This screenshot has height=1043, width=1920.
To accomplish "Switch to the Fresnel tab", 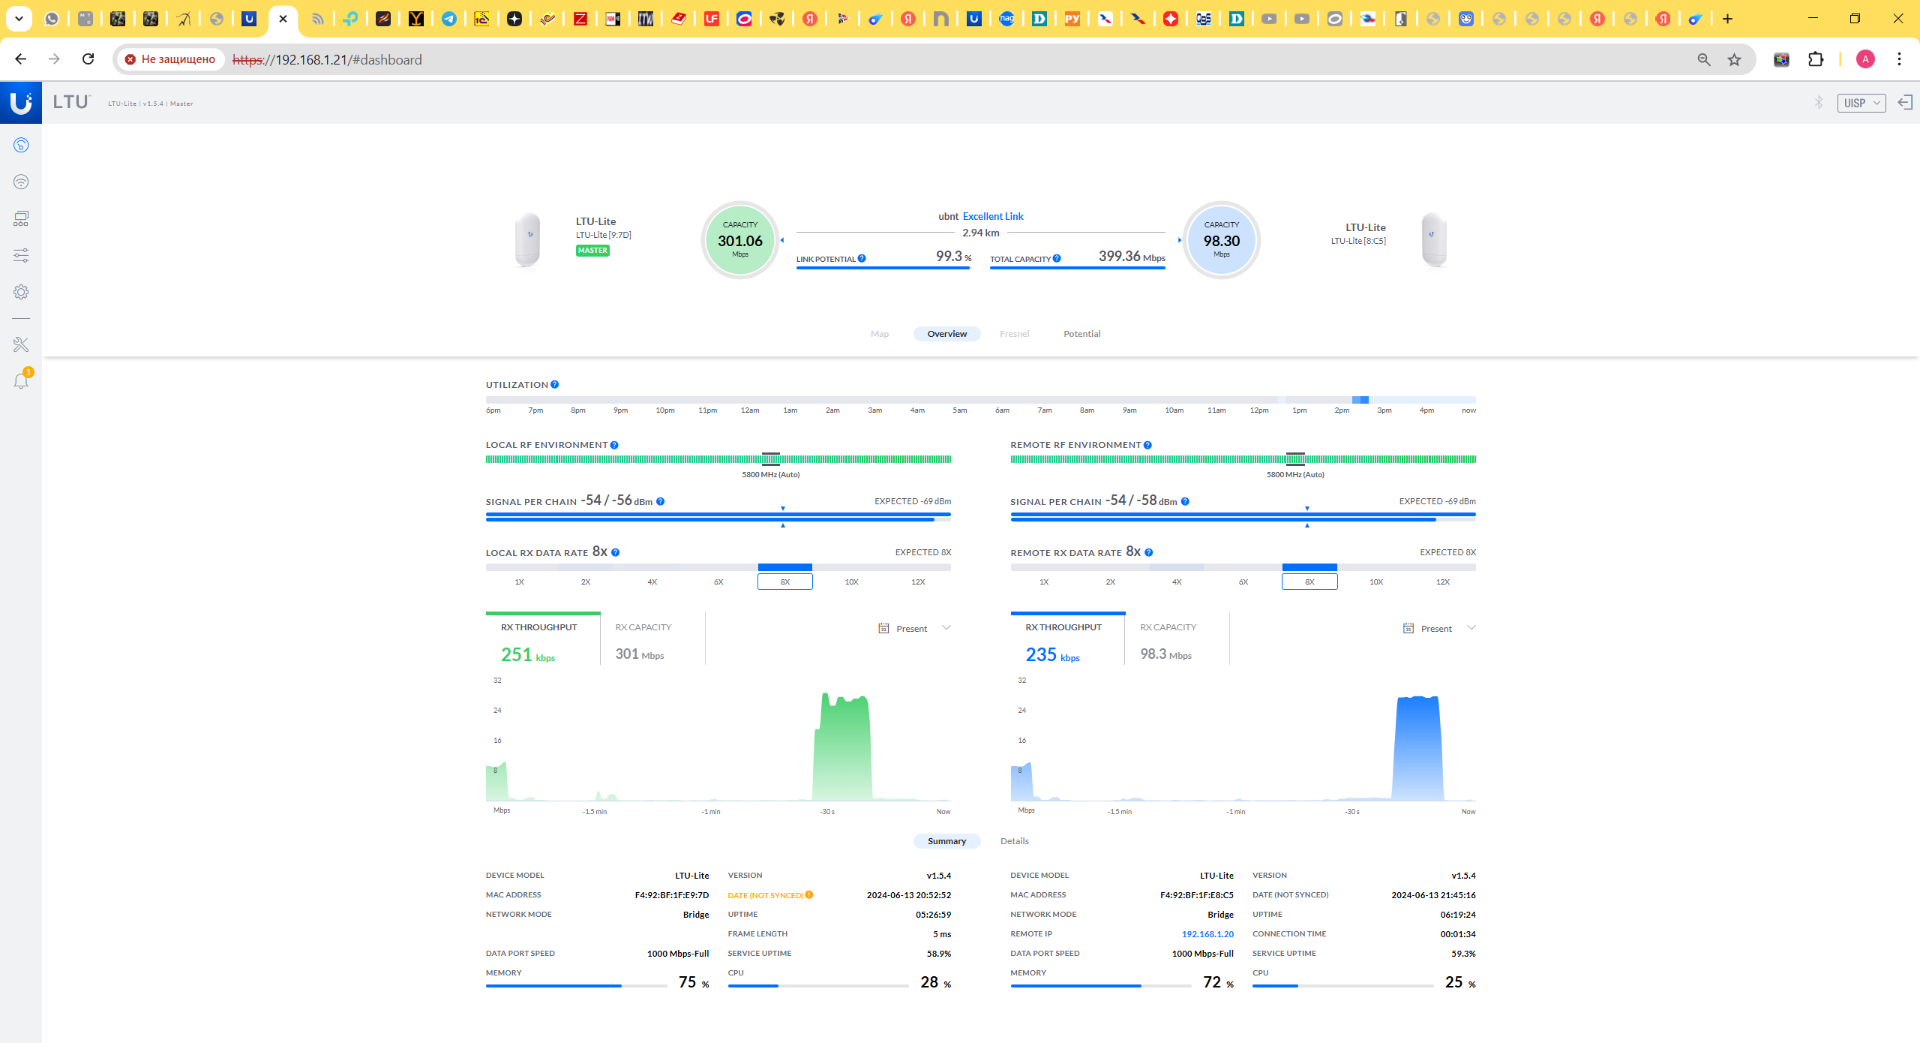I will click(x=1014, y=334).
